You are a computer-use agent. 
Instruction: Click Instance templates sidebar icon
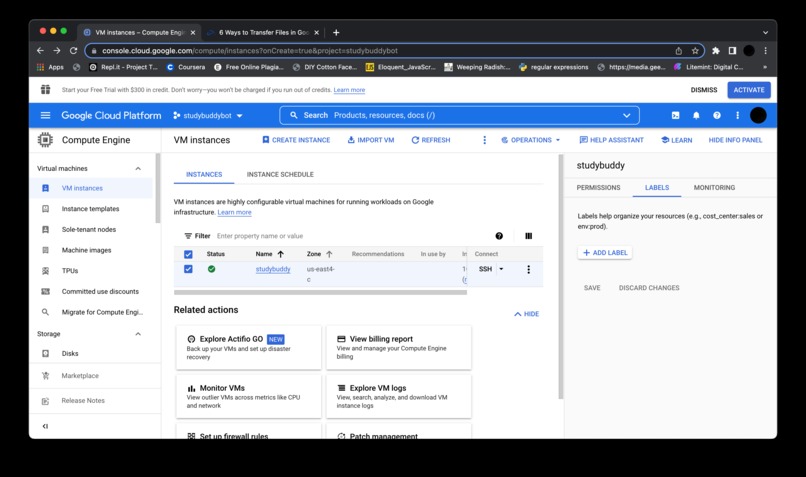pyautogui.click(x=45, y=209)
